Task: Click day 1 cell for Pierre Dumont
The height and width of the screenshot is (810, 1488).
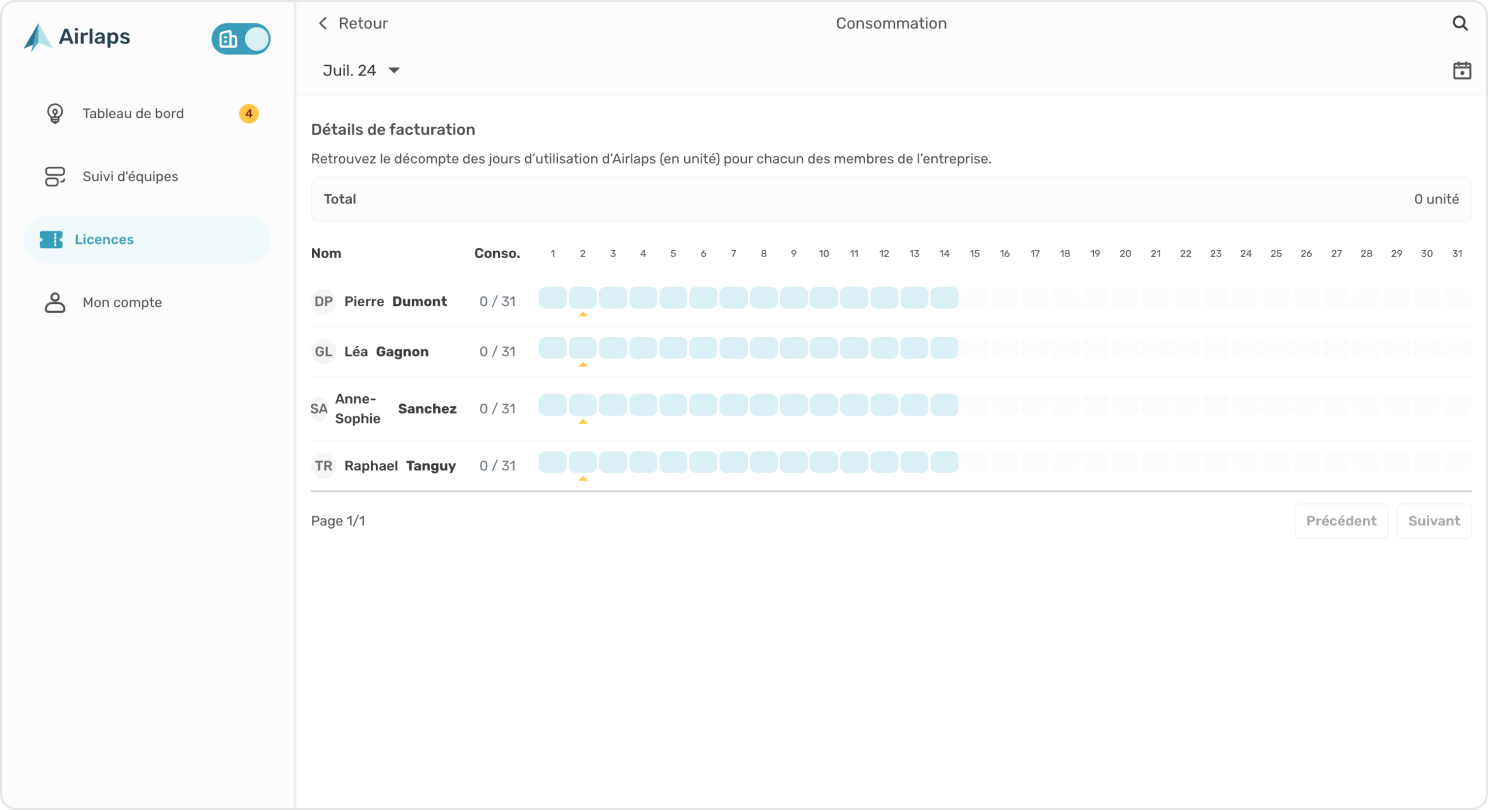Action: [x=553, y=298]
